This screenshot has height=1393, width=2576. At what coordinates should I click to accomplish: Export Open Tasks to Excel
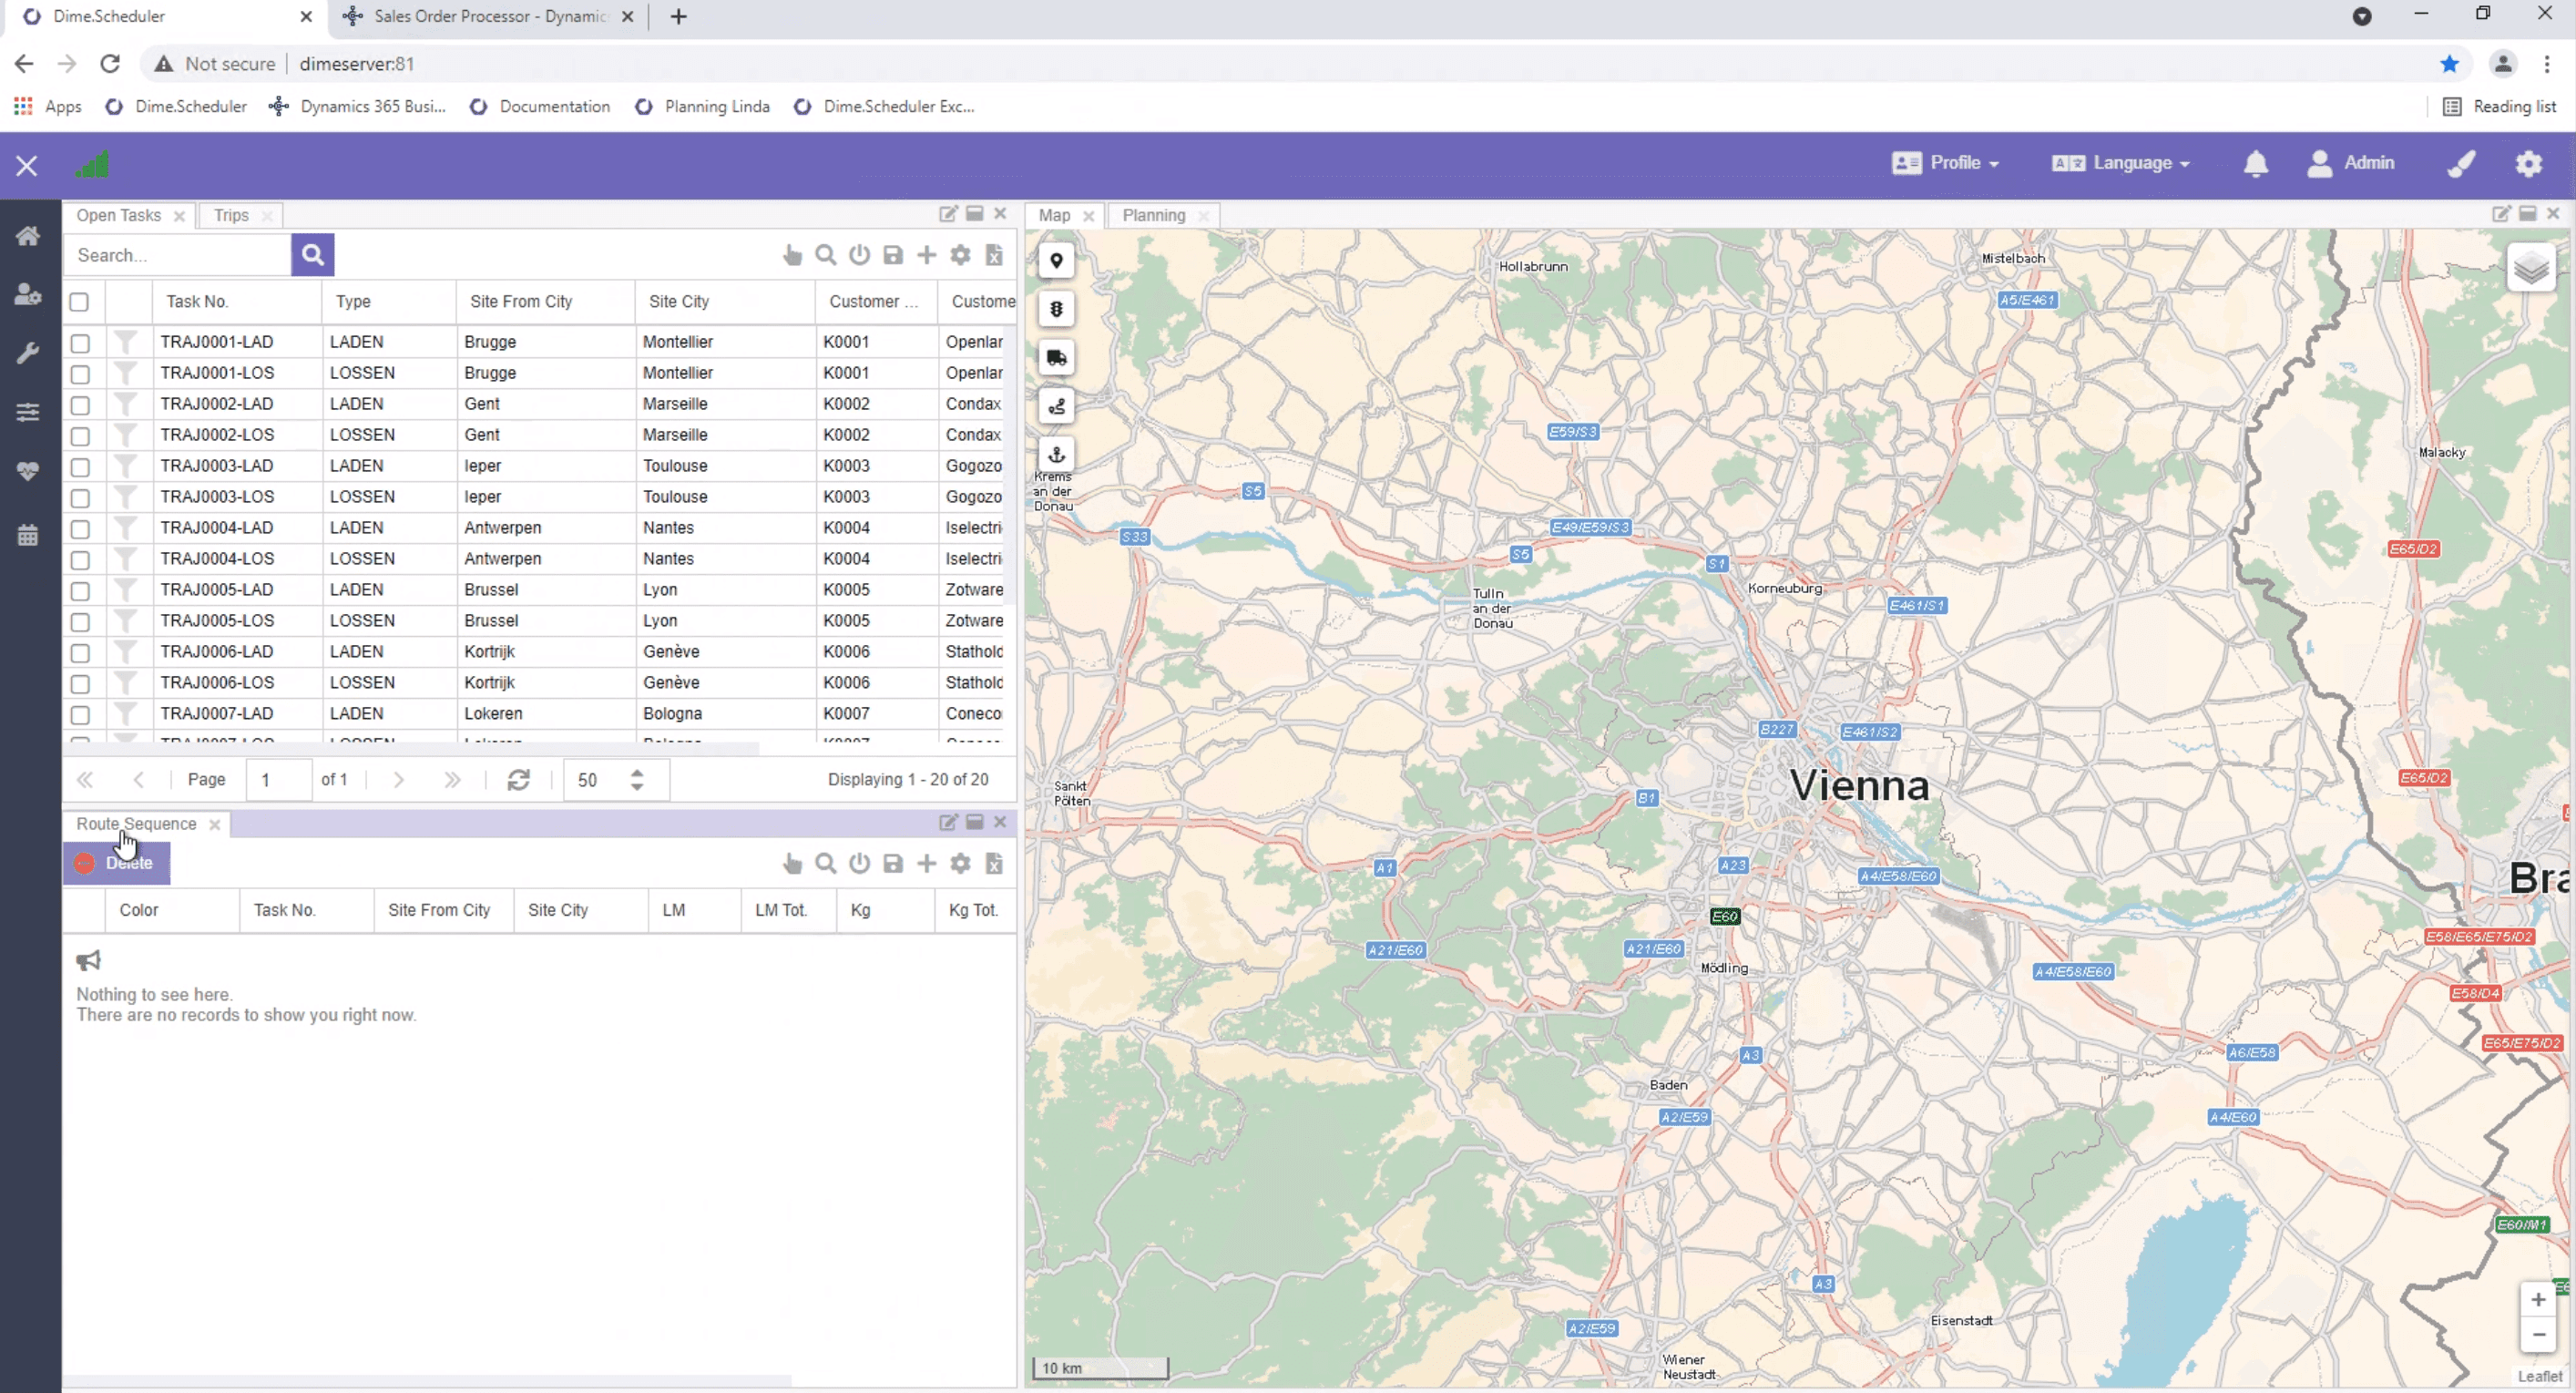point(994,255)
